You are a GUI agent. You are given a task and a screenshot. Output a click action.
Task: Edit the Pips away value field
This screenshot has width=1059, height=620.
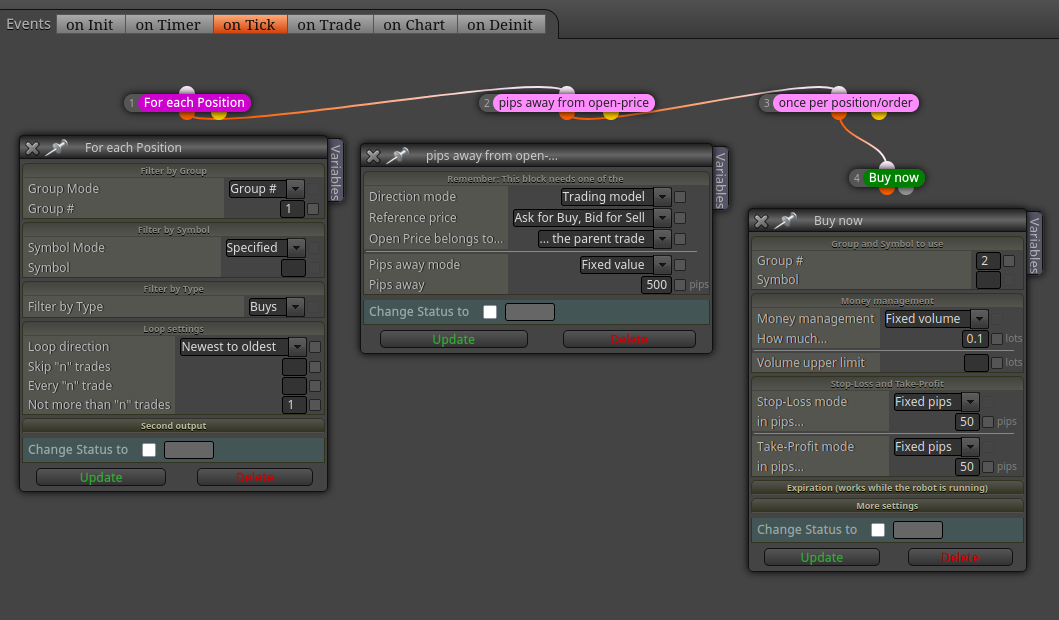[656, 284]
